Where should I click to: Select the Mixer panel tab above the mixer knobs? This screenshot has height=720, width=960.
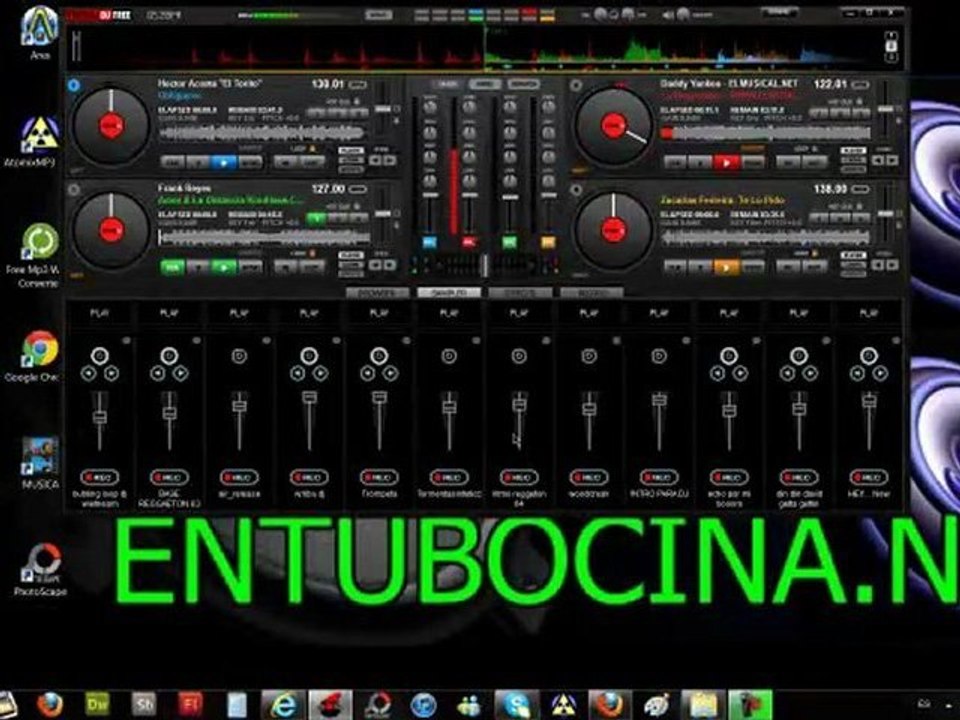tap(449, 84)
